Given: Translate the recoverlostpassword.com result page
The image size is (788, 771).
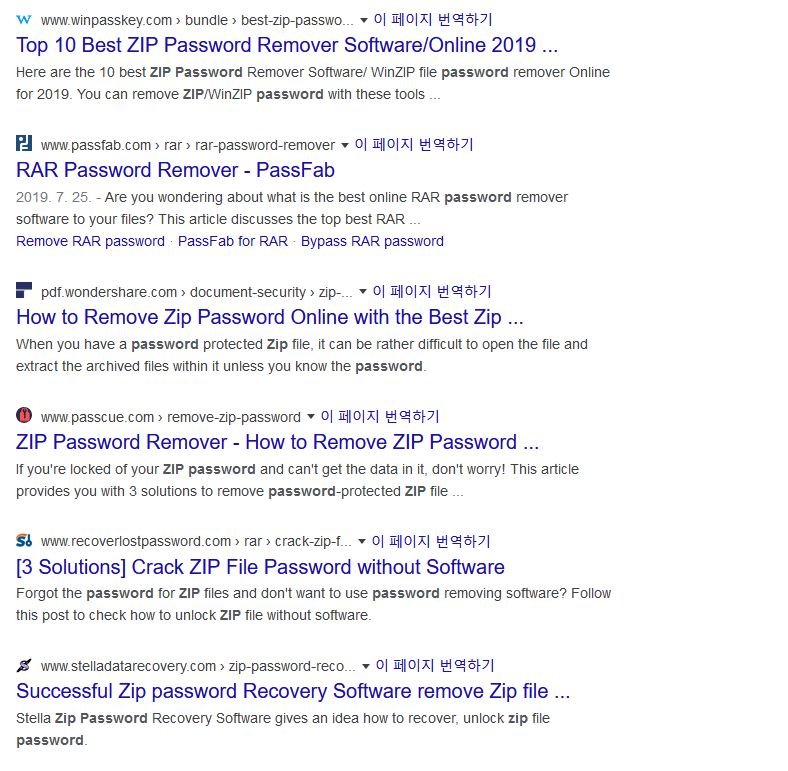Looking at the screenshot, I should click(x=431, y=541).
